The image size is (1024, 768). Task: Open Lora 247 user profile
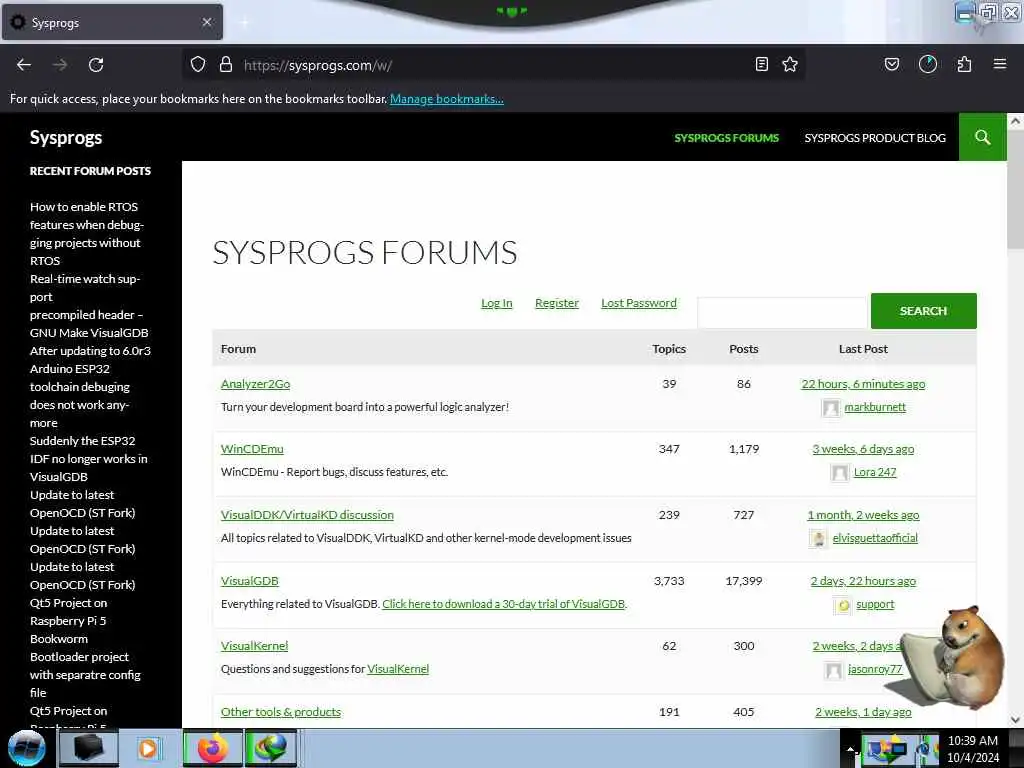point(875,472)
